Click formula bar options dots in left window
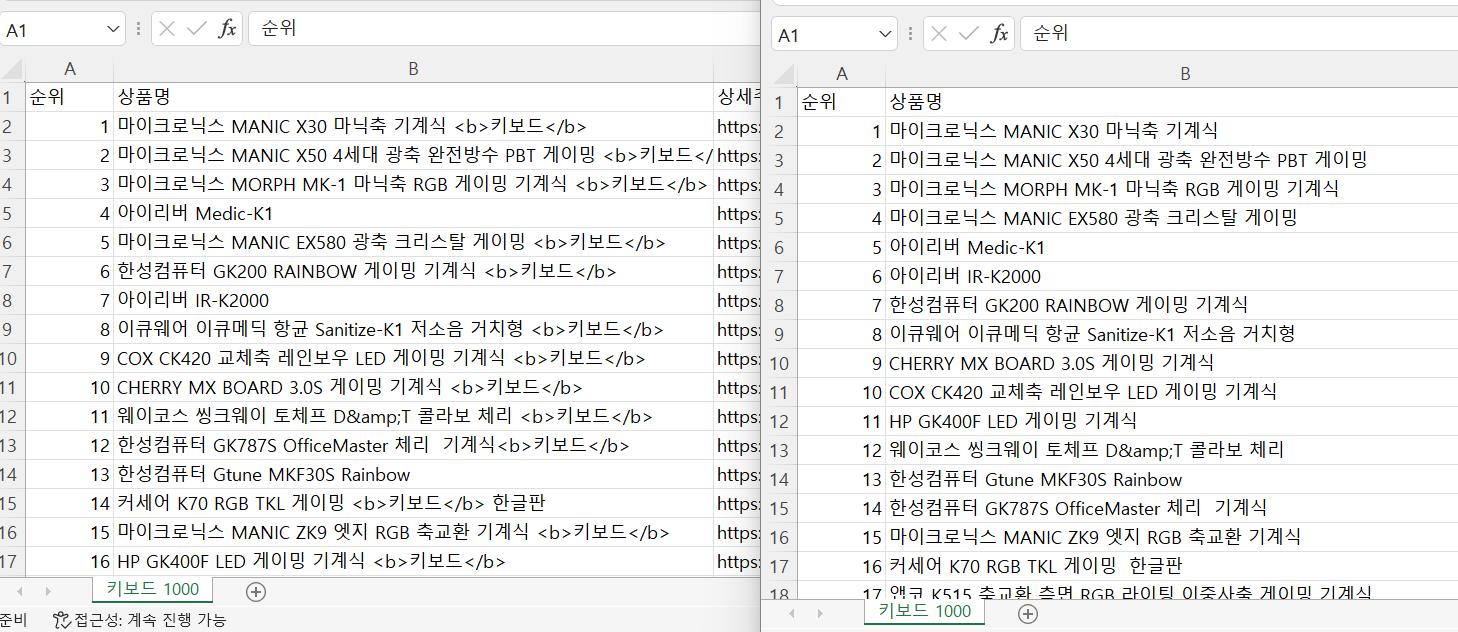The height and width of the screenshot is (632, 1458). click(138, 29)
